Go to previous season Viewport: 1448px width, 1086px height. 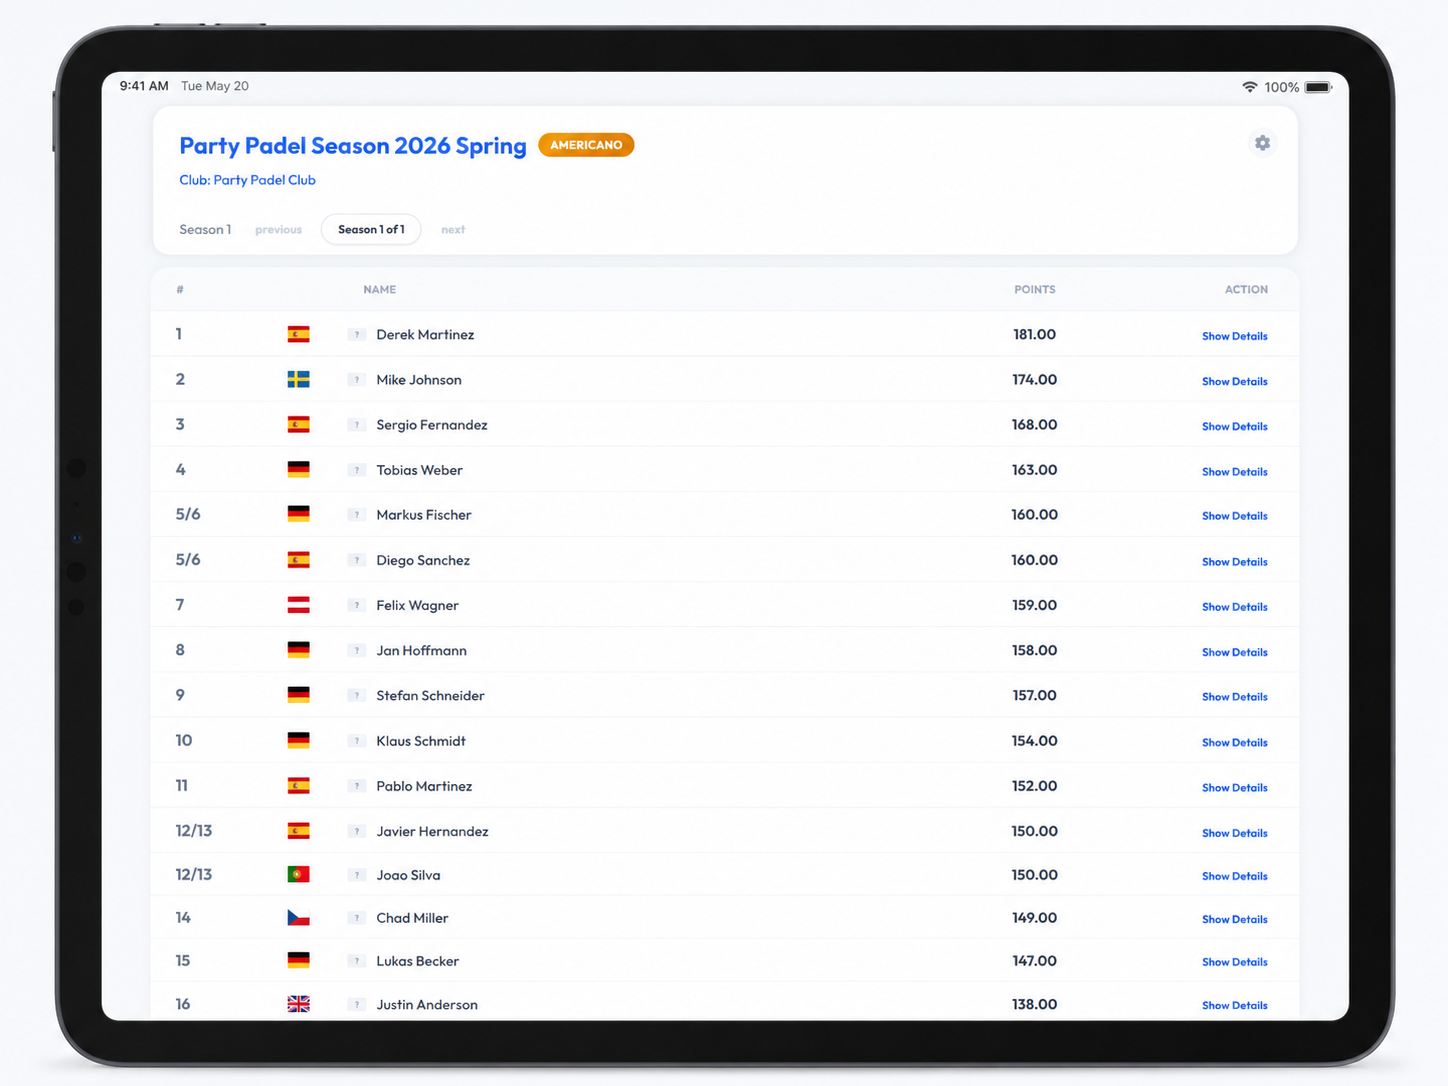tap(278, 230)
